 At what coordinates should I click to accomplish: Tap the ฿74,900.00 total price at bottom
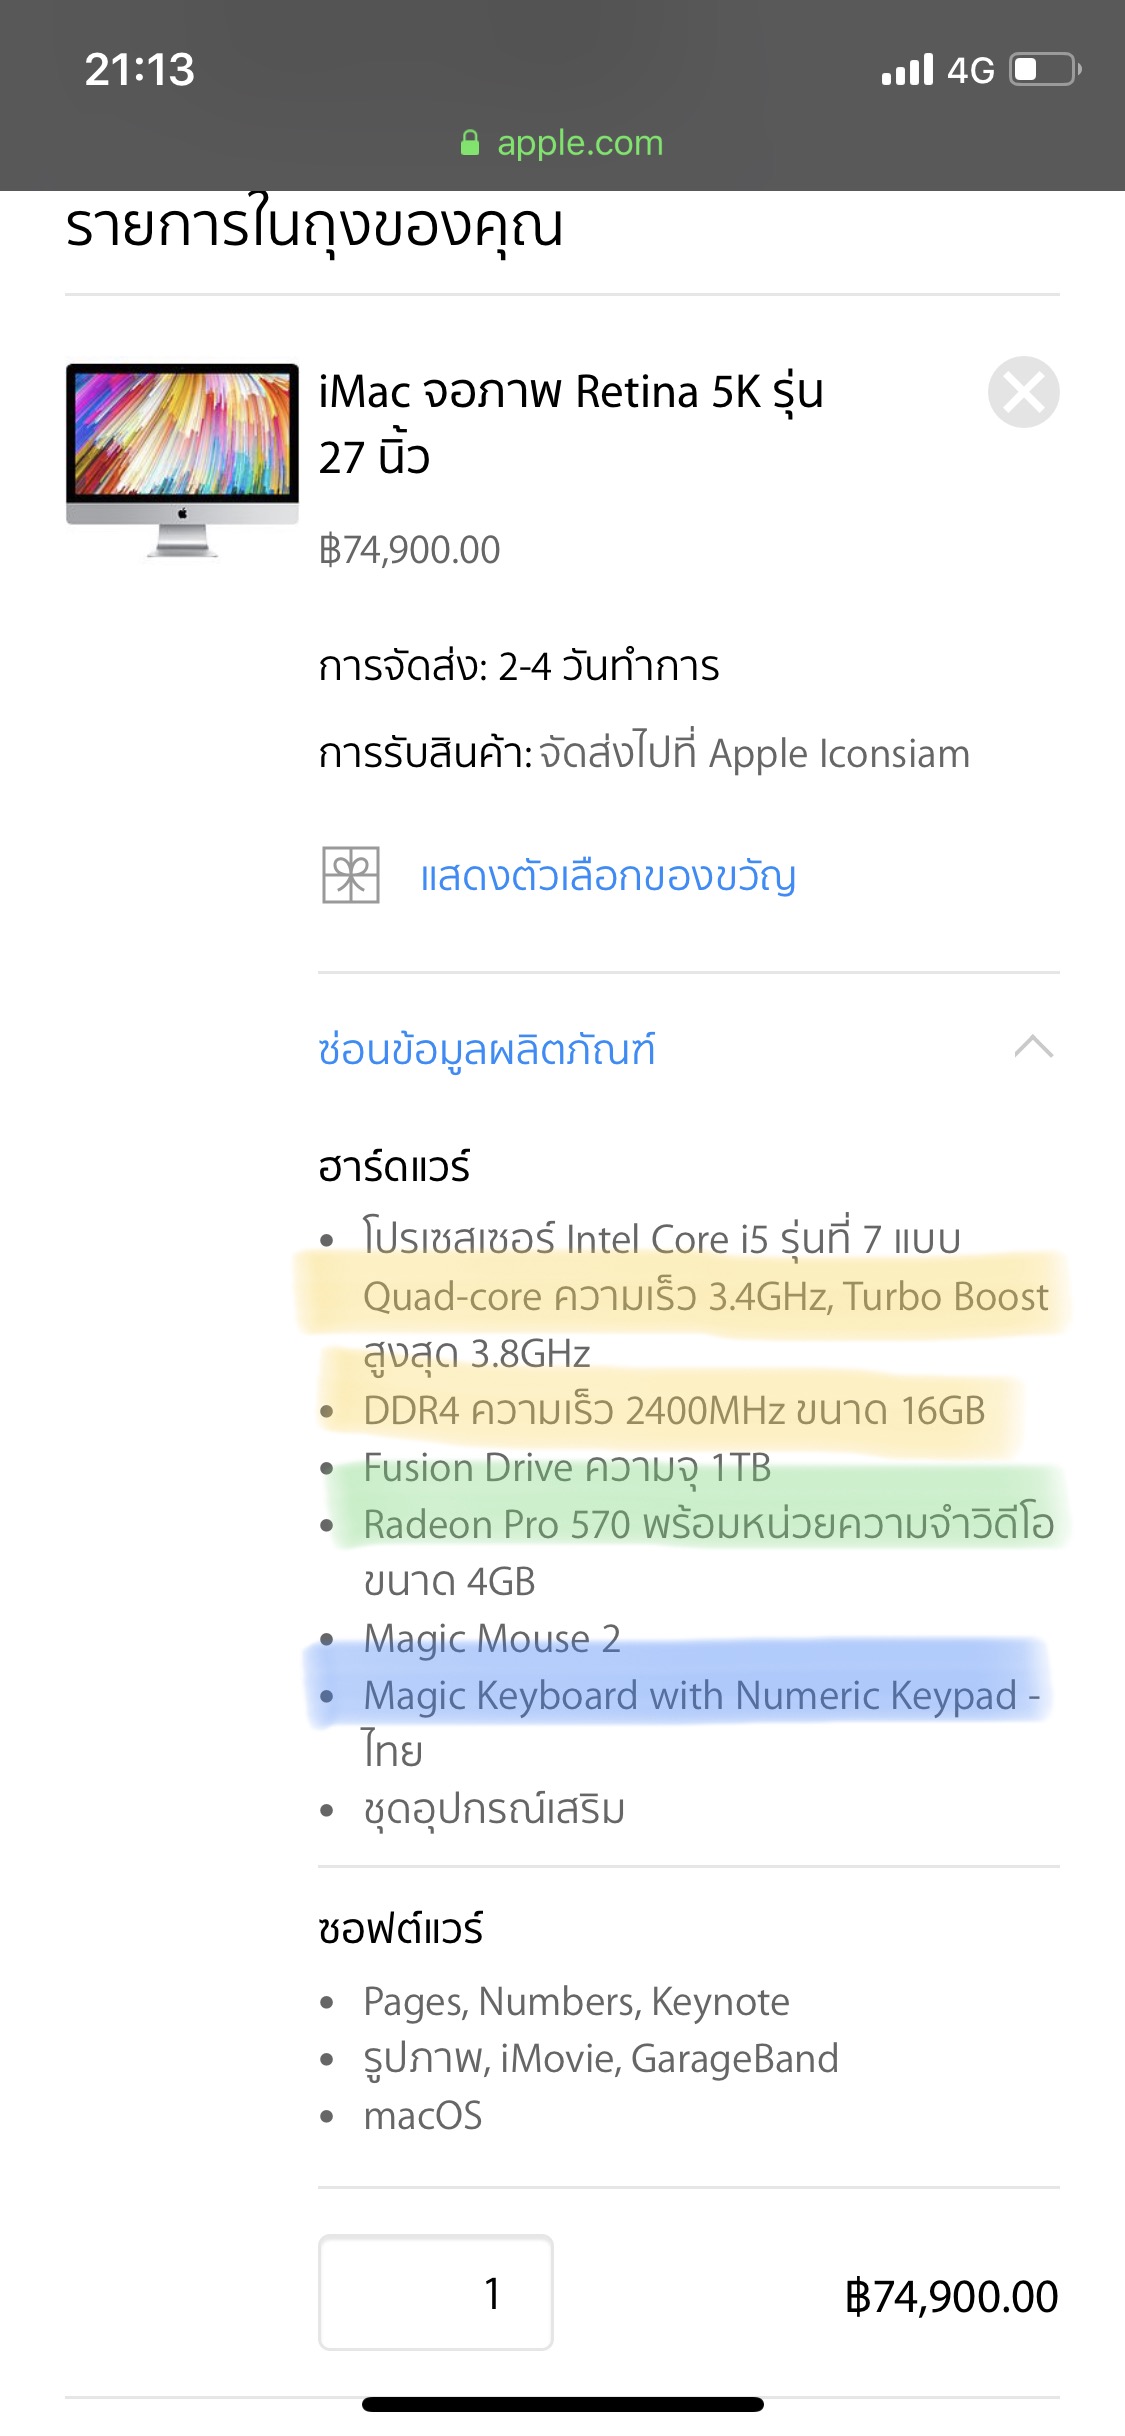point(951,2296)
